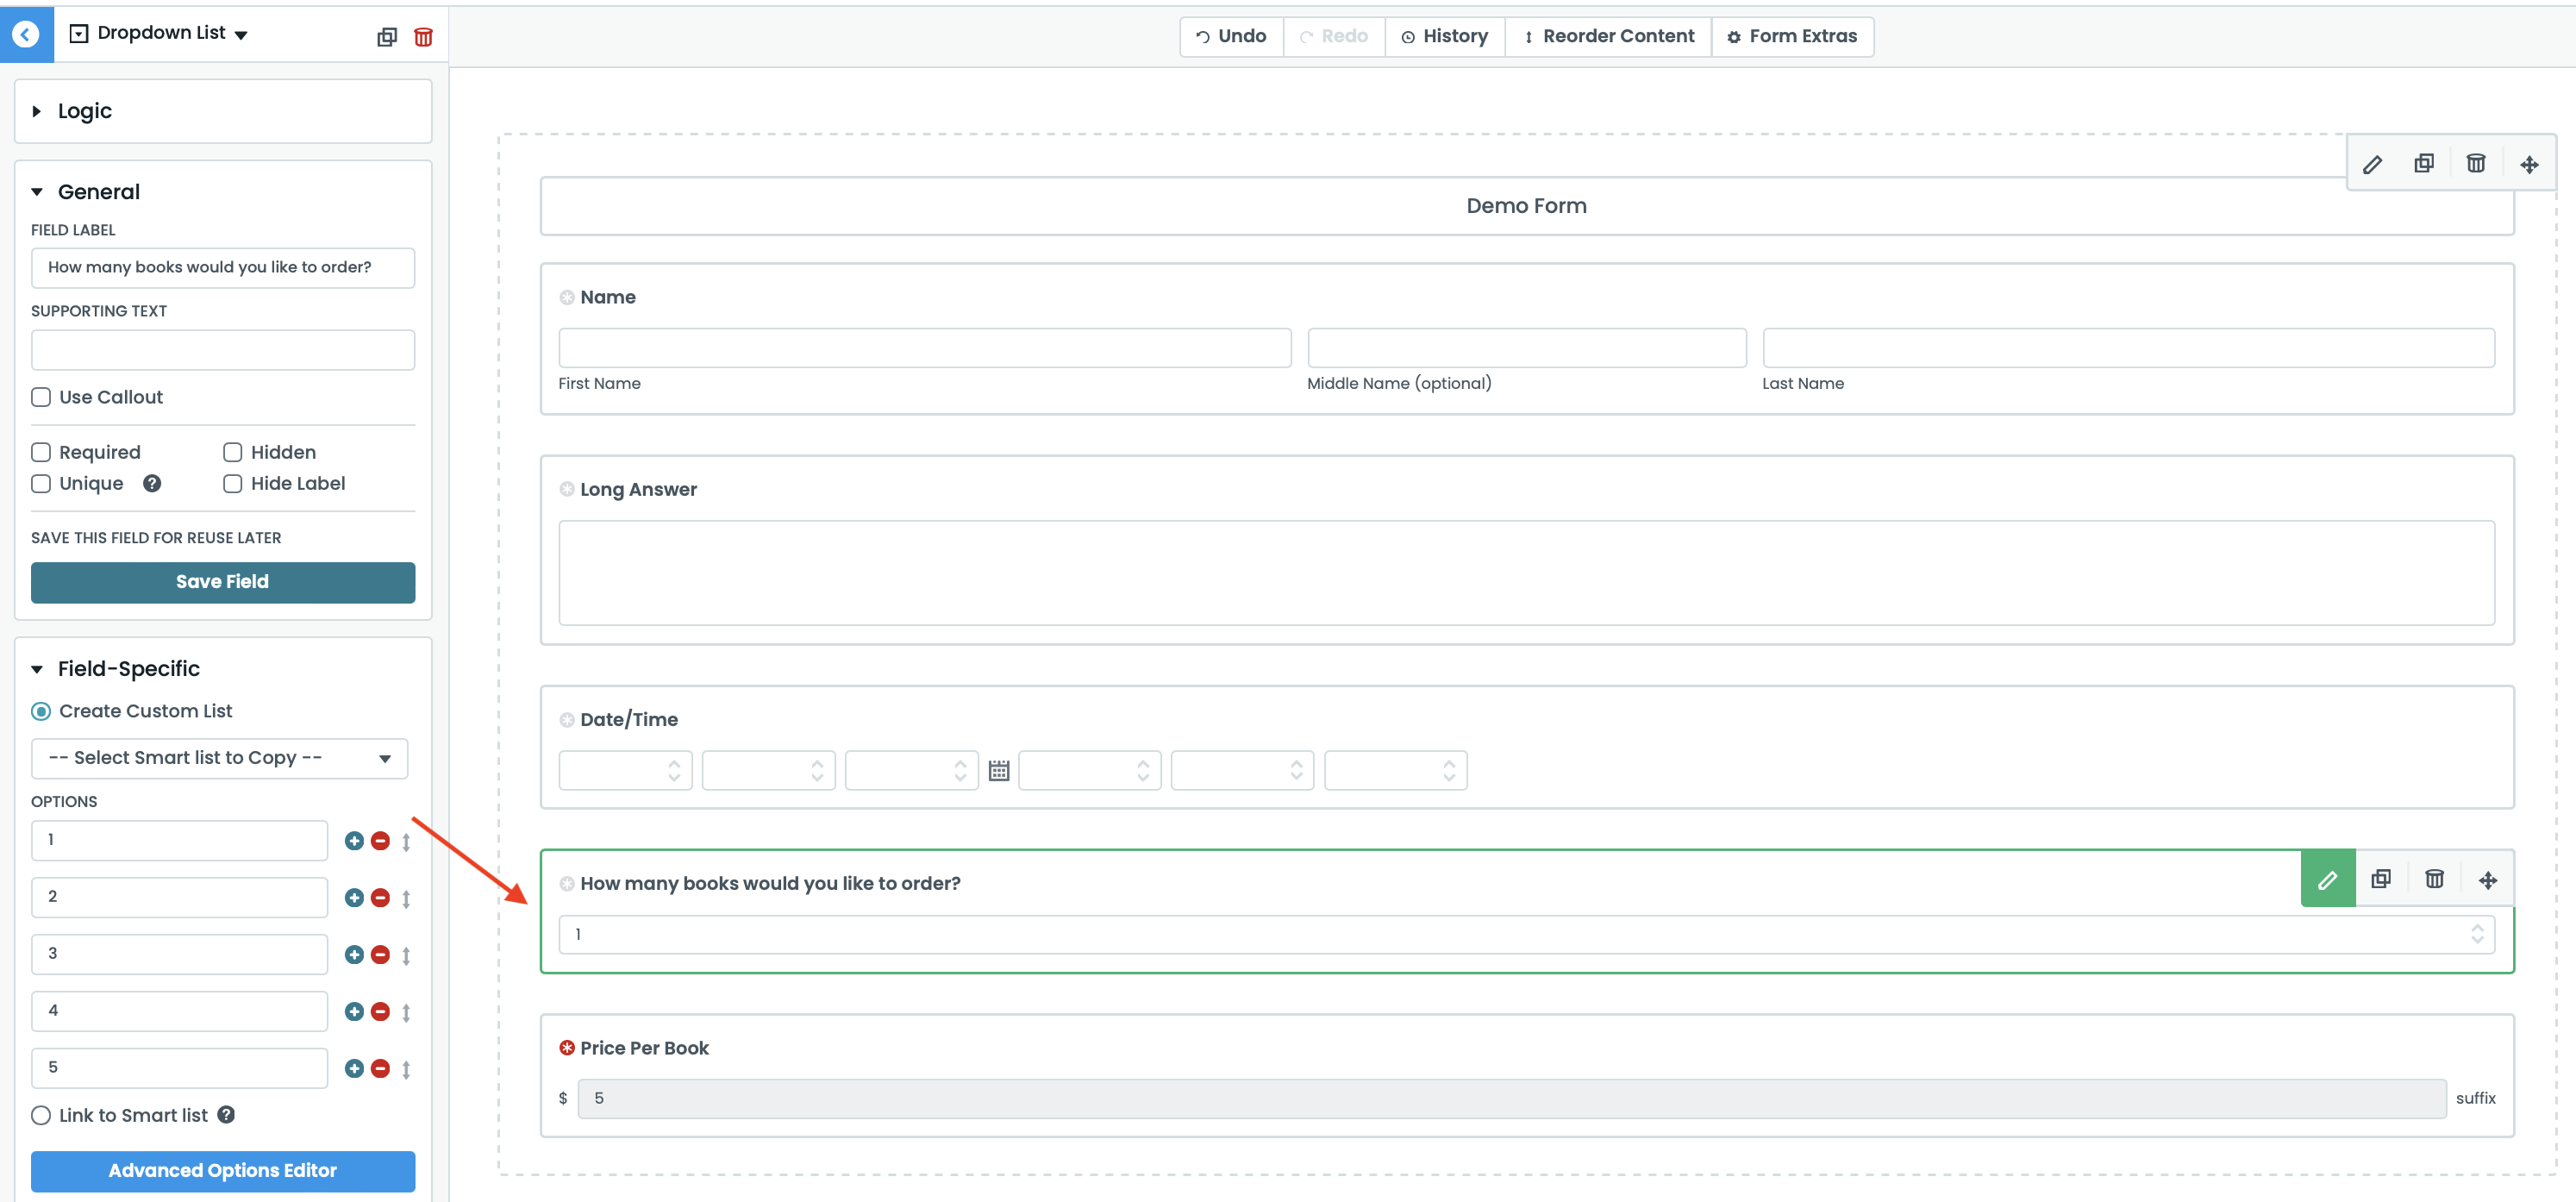The image size is (2576, 1202).
Task: Open help tooltip next to Unique checkbox
Action: coord(152,483)
